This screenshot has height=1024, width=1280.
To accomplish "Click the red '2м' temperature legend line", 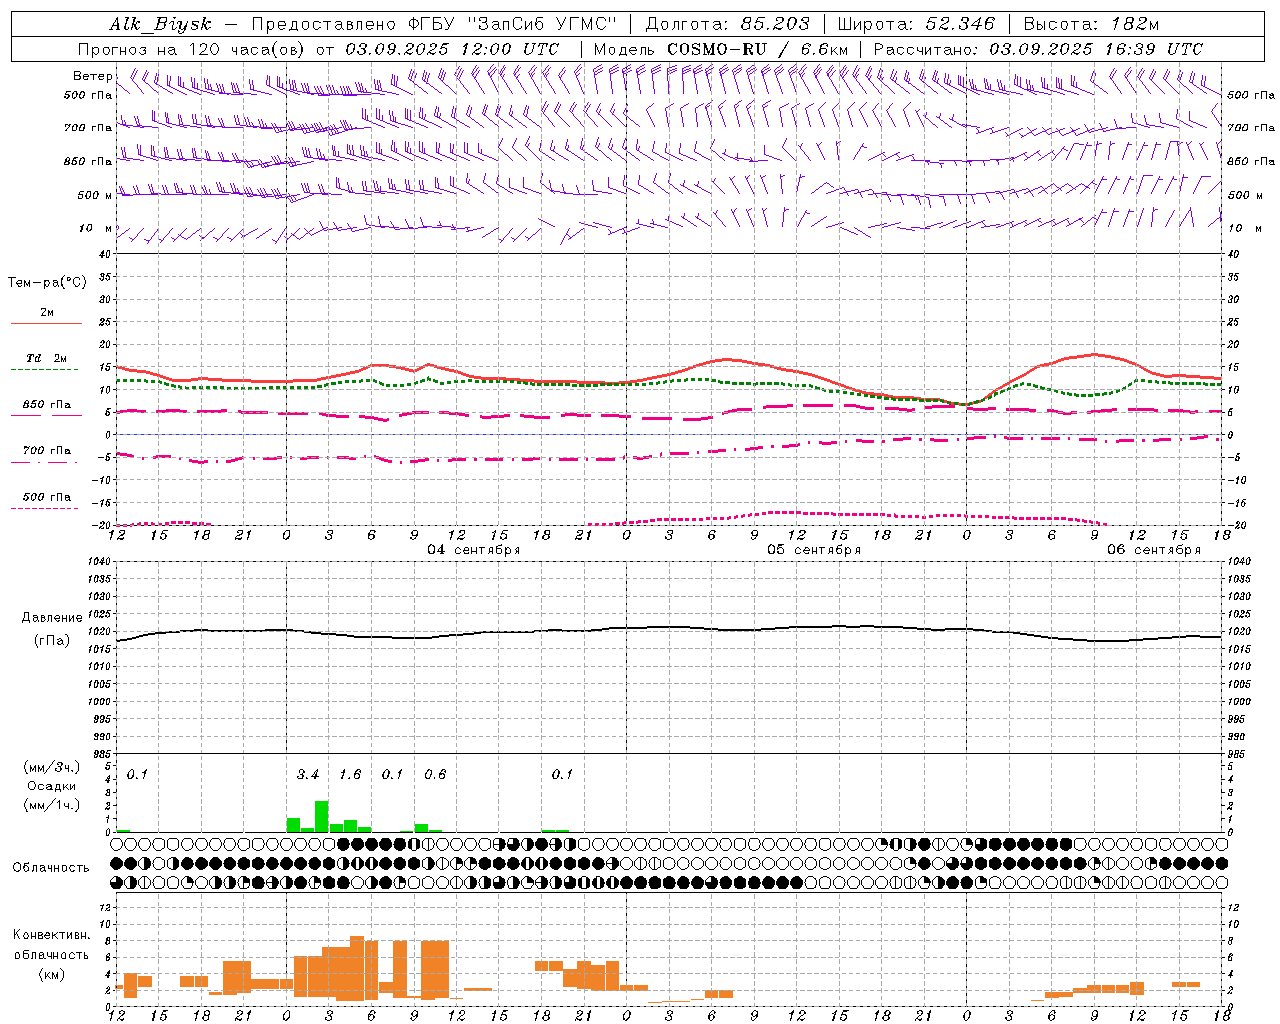I will 46,323.
